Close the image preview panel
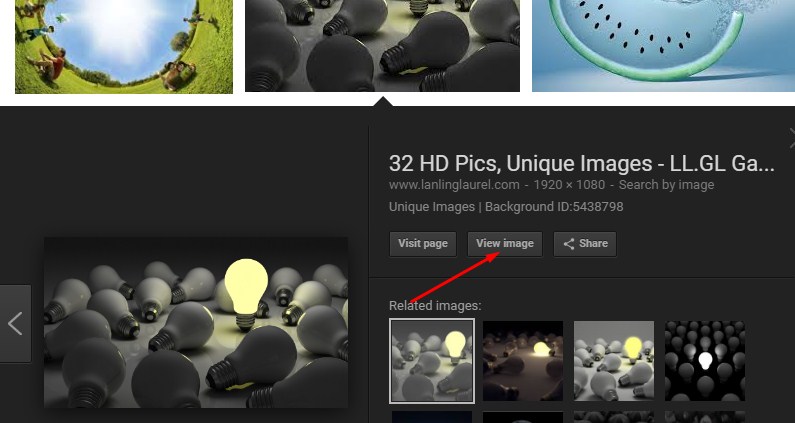 click(791, 138)
